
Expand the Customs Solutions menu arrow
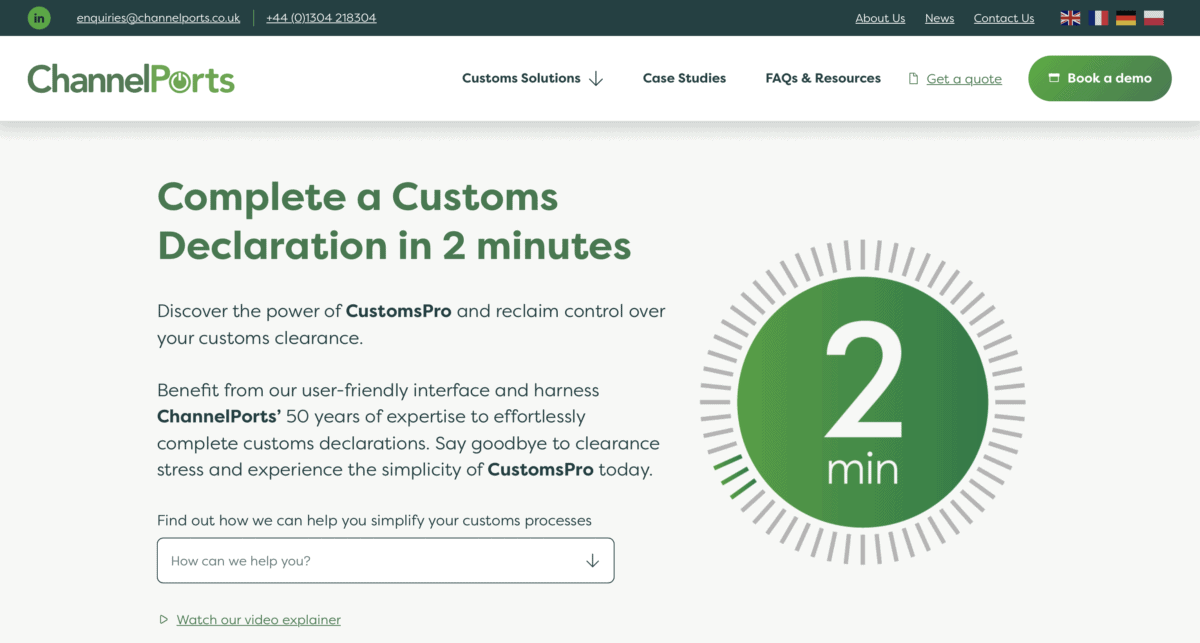[596, 79]
